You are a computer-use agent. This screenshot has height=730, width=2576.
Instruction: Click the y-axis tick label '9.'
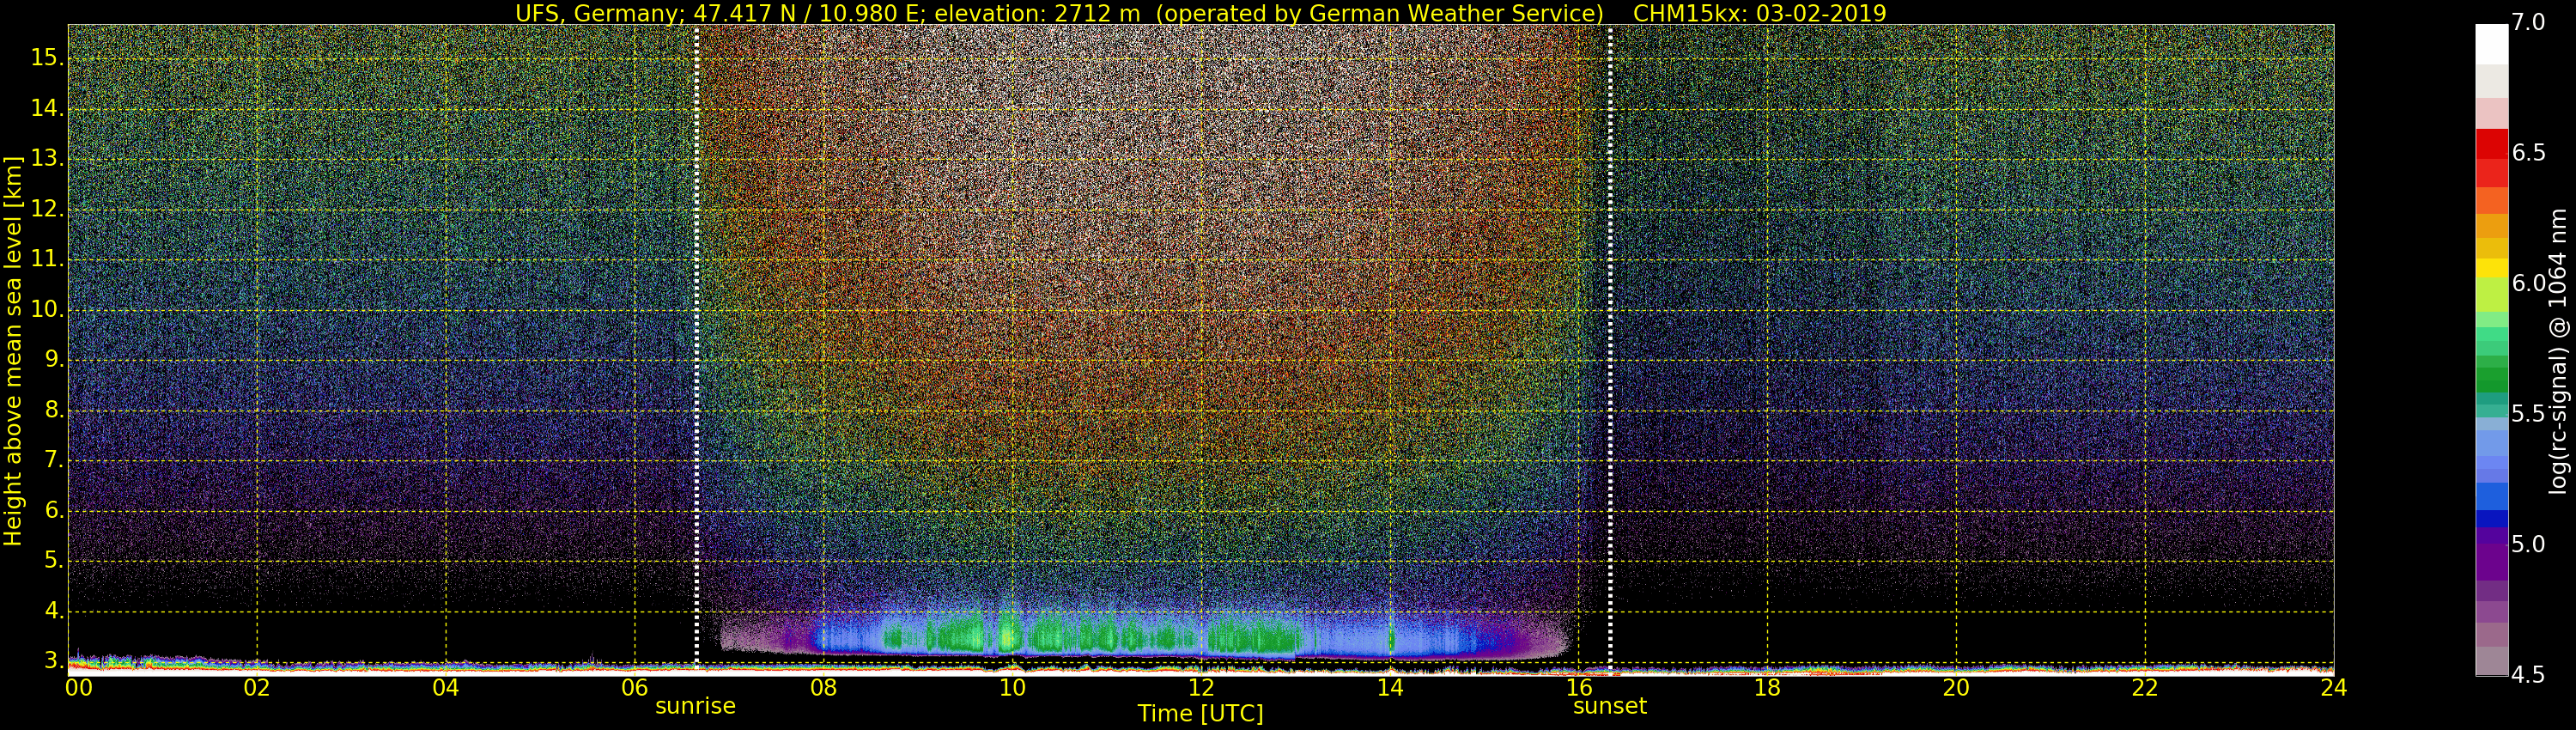tap(54, 360)
